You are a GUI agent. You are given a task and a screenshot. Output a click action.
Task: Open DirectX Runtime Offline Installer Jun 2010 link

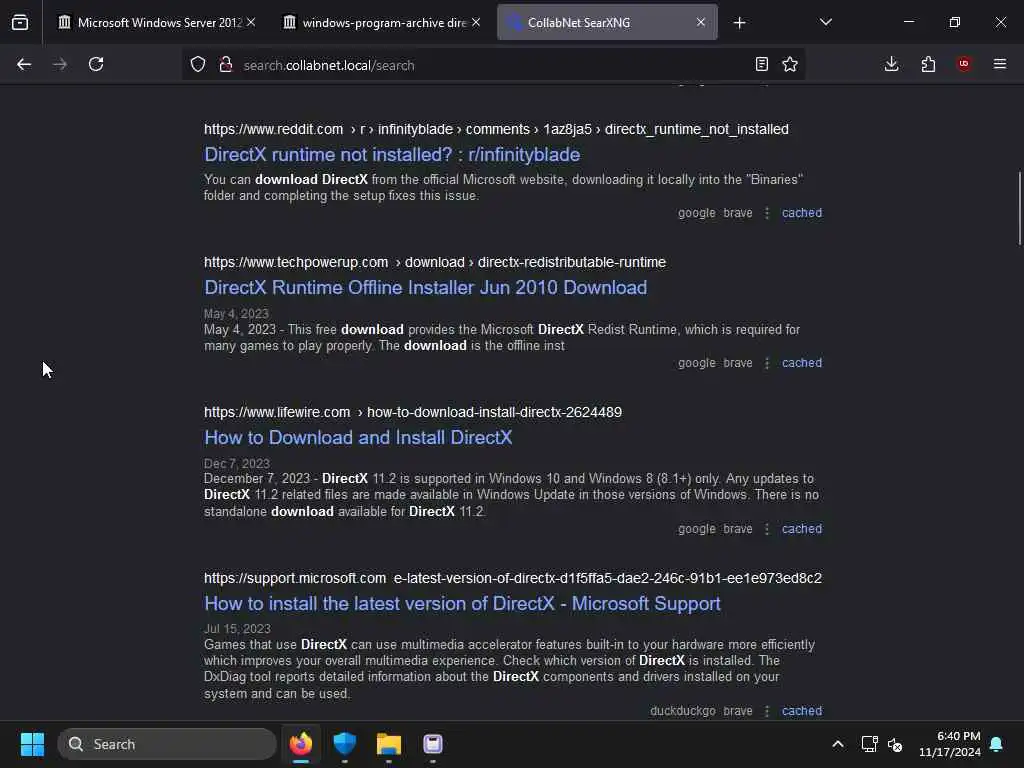[x=426, y=287]
